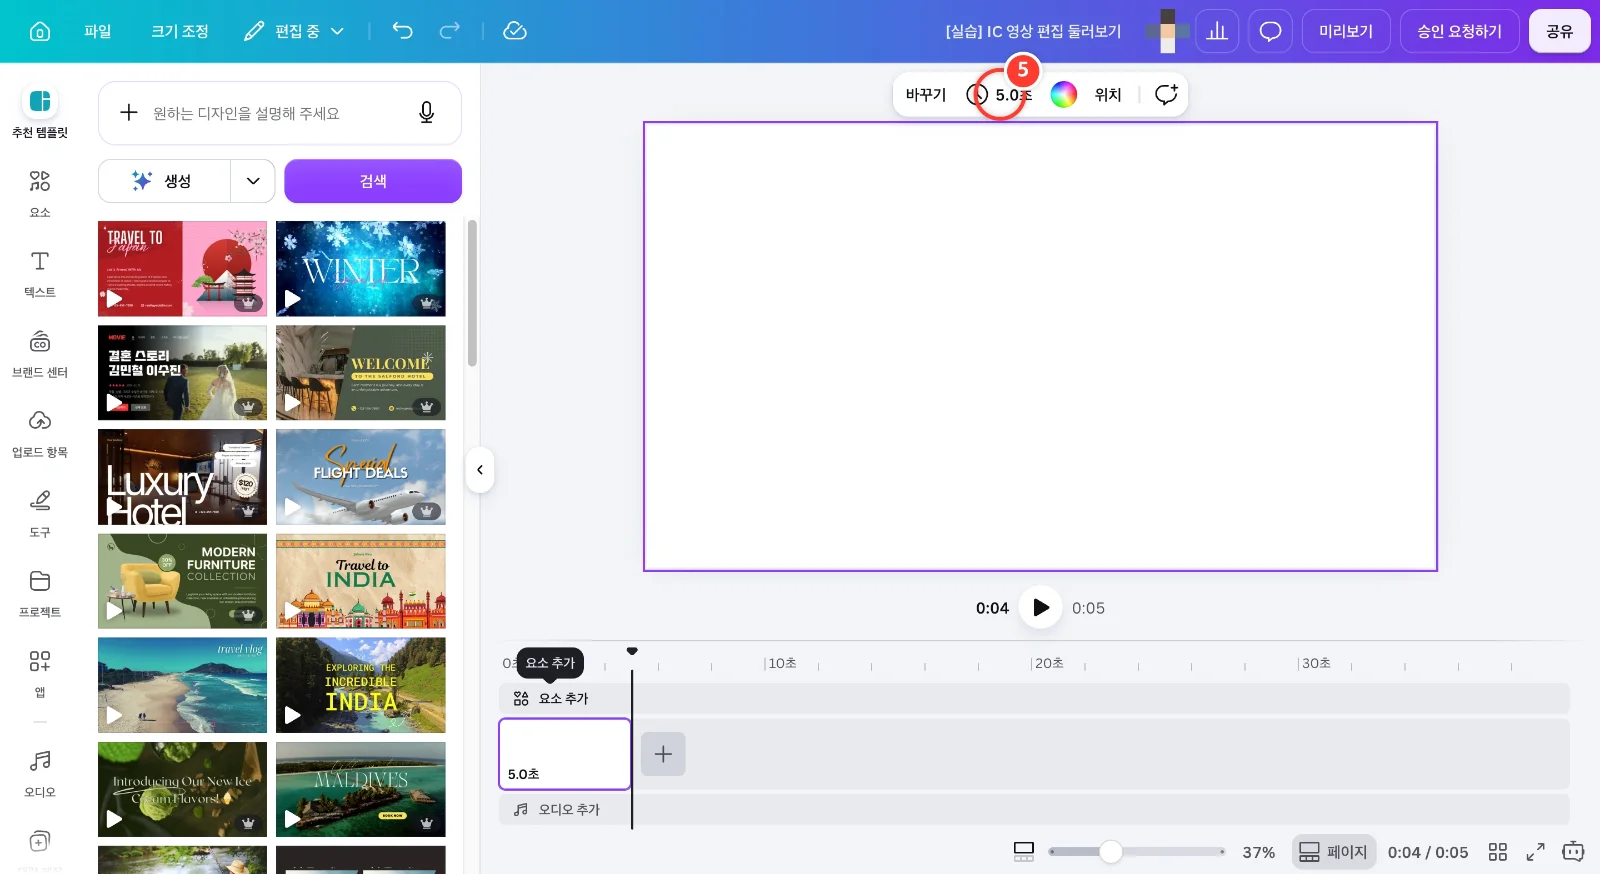Play the video with the play button
Viewport: 1600px width, 874px height.
tap(1041, 607)
